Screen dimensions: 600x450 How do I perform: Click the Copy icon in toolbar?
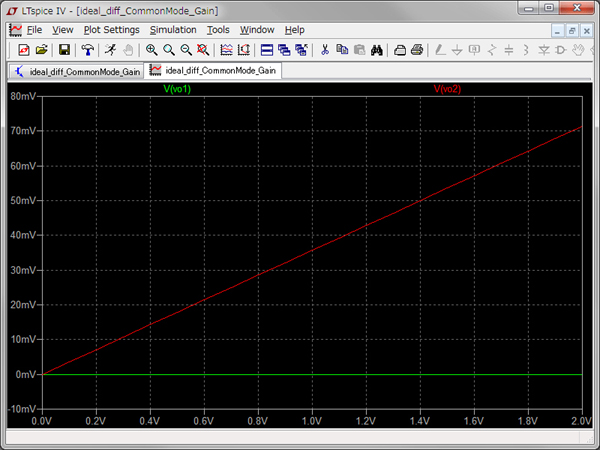point(342,50)
